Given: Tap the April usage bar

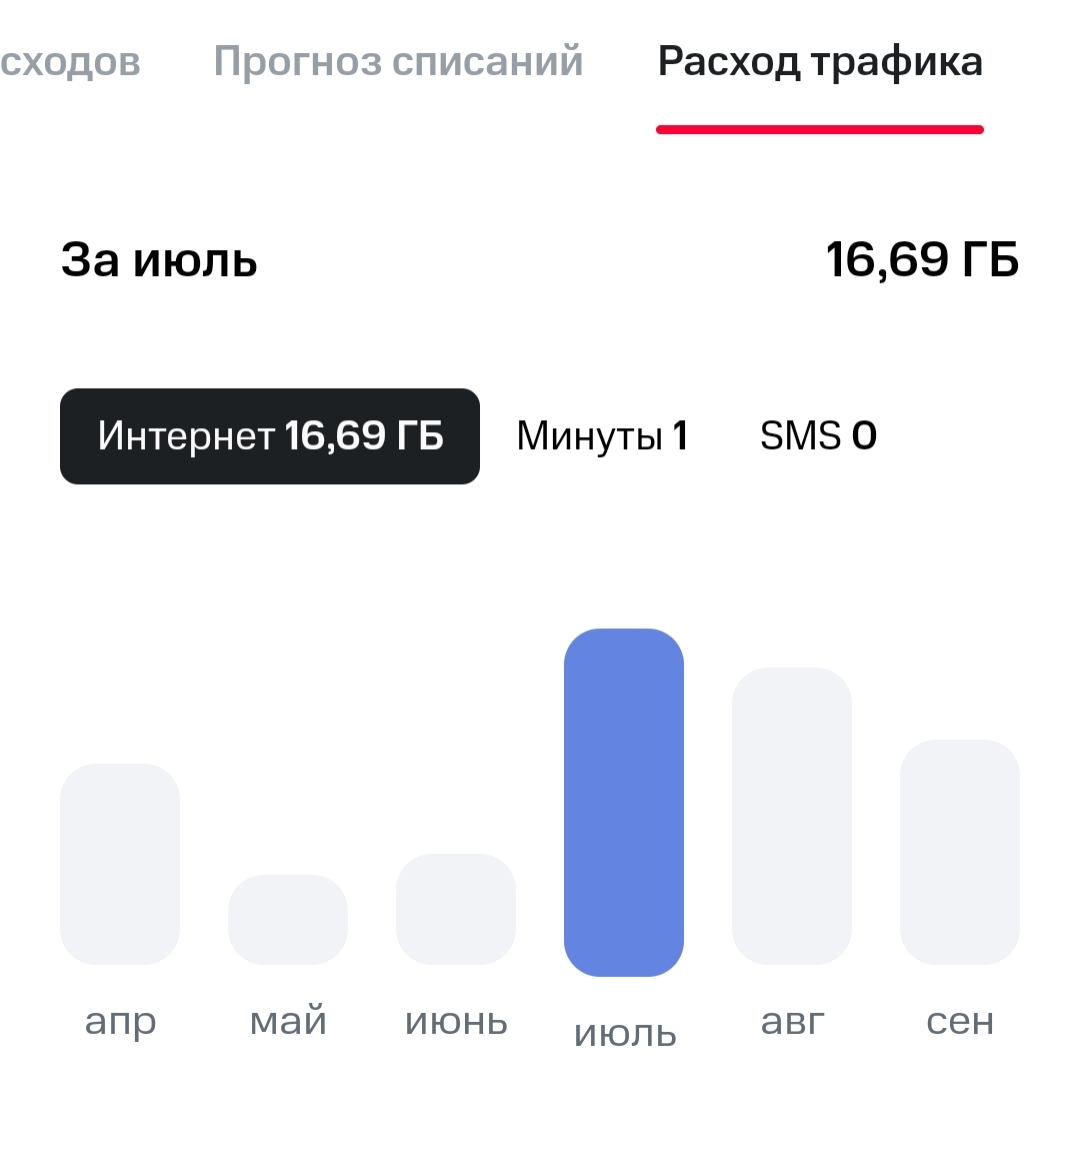Looking at the screenshot, I should click(x=120, y=864).
